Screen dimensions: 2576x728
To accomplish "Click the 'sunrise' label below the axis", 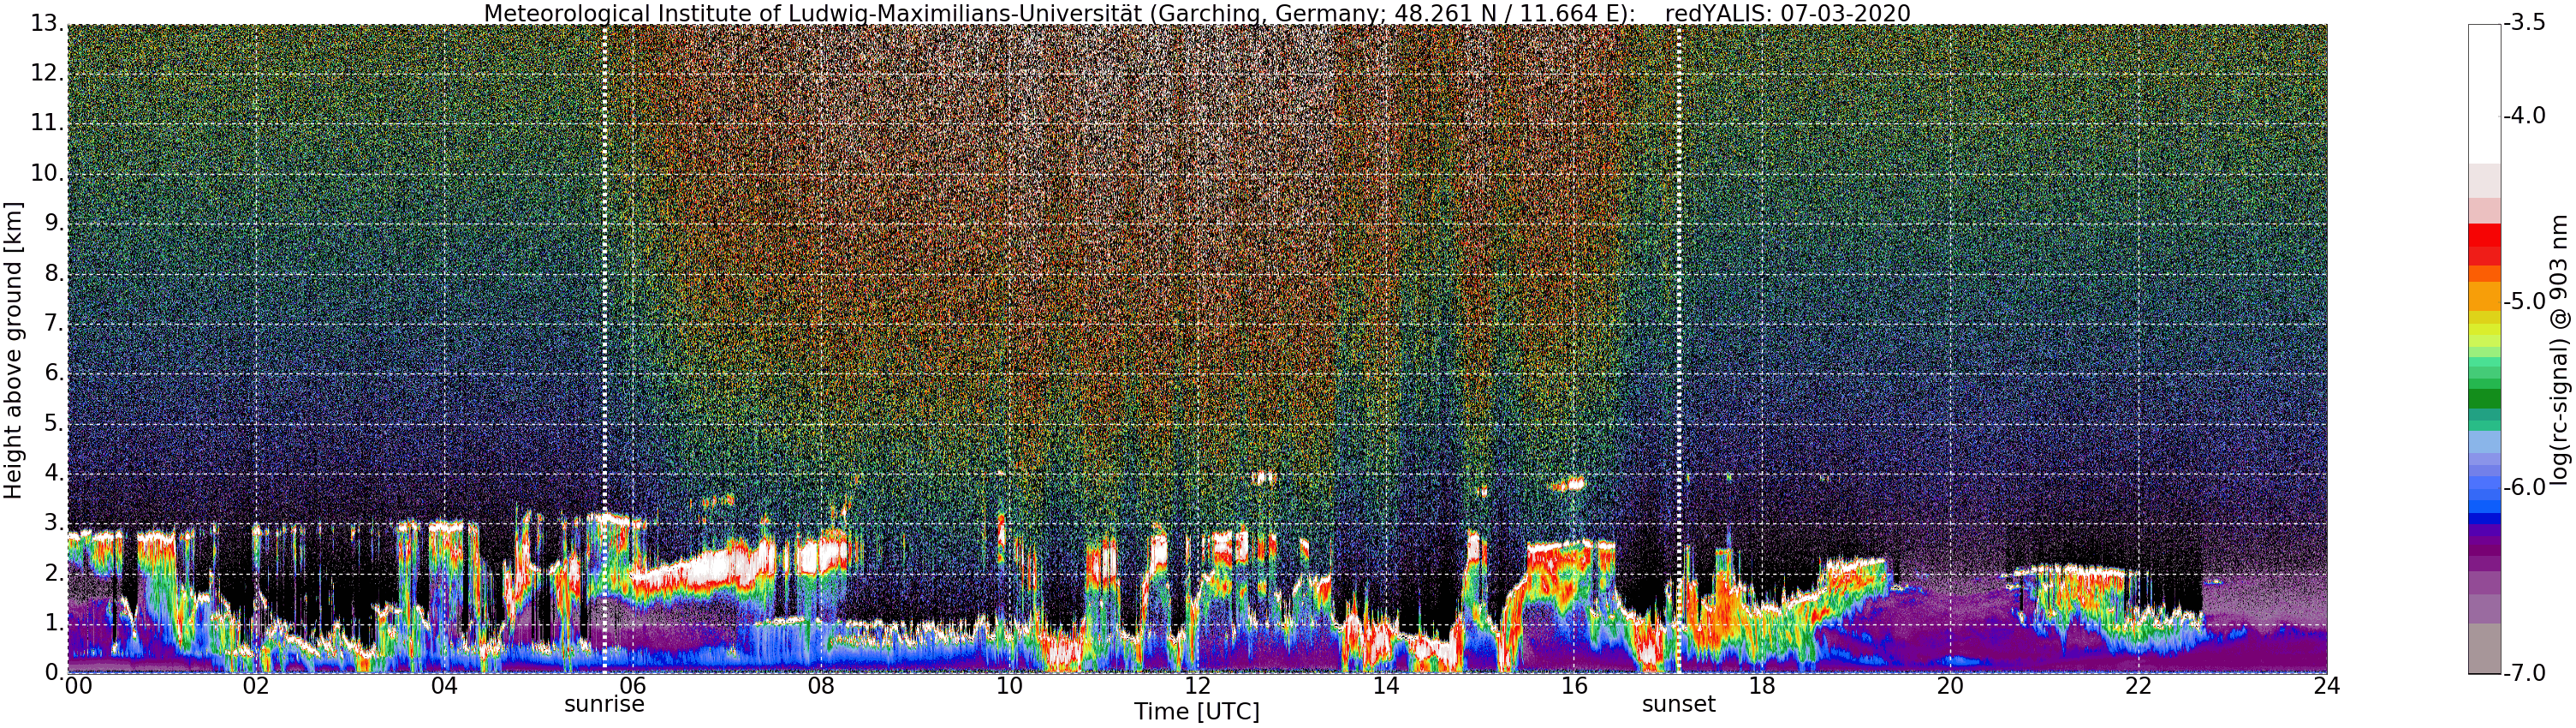I will [604, 704].
